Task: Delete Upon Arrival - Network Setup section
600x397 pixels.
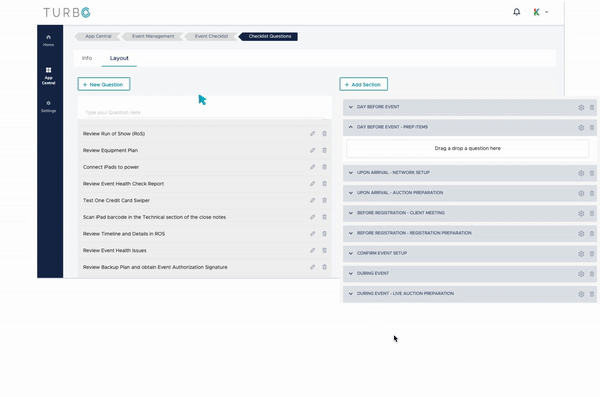Action: [592, 173]
